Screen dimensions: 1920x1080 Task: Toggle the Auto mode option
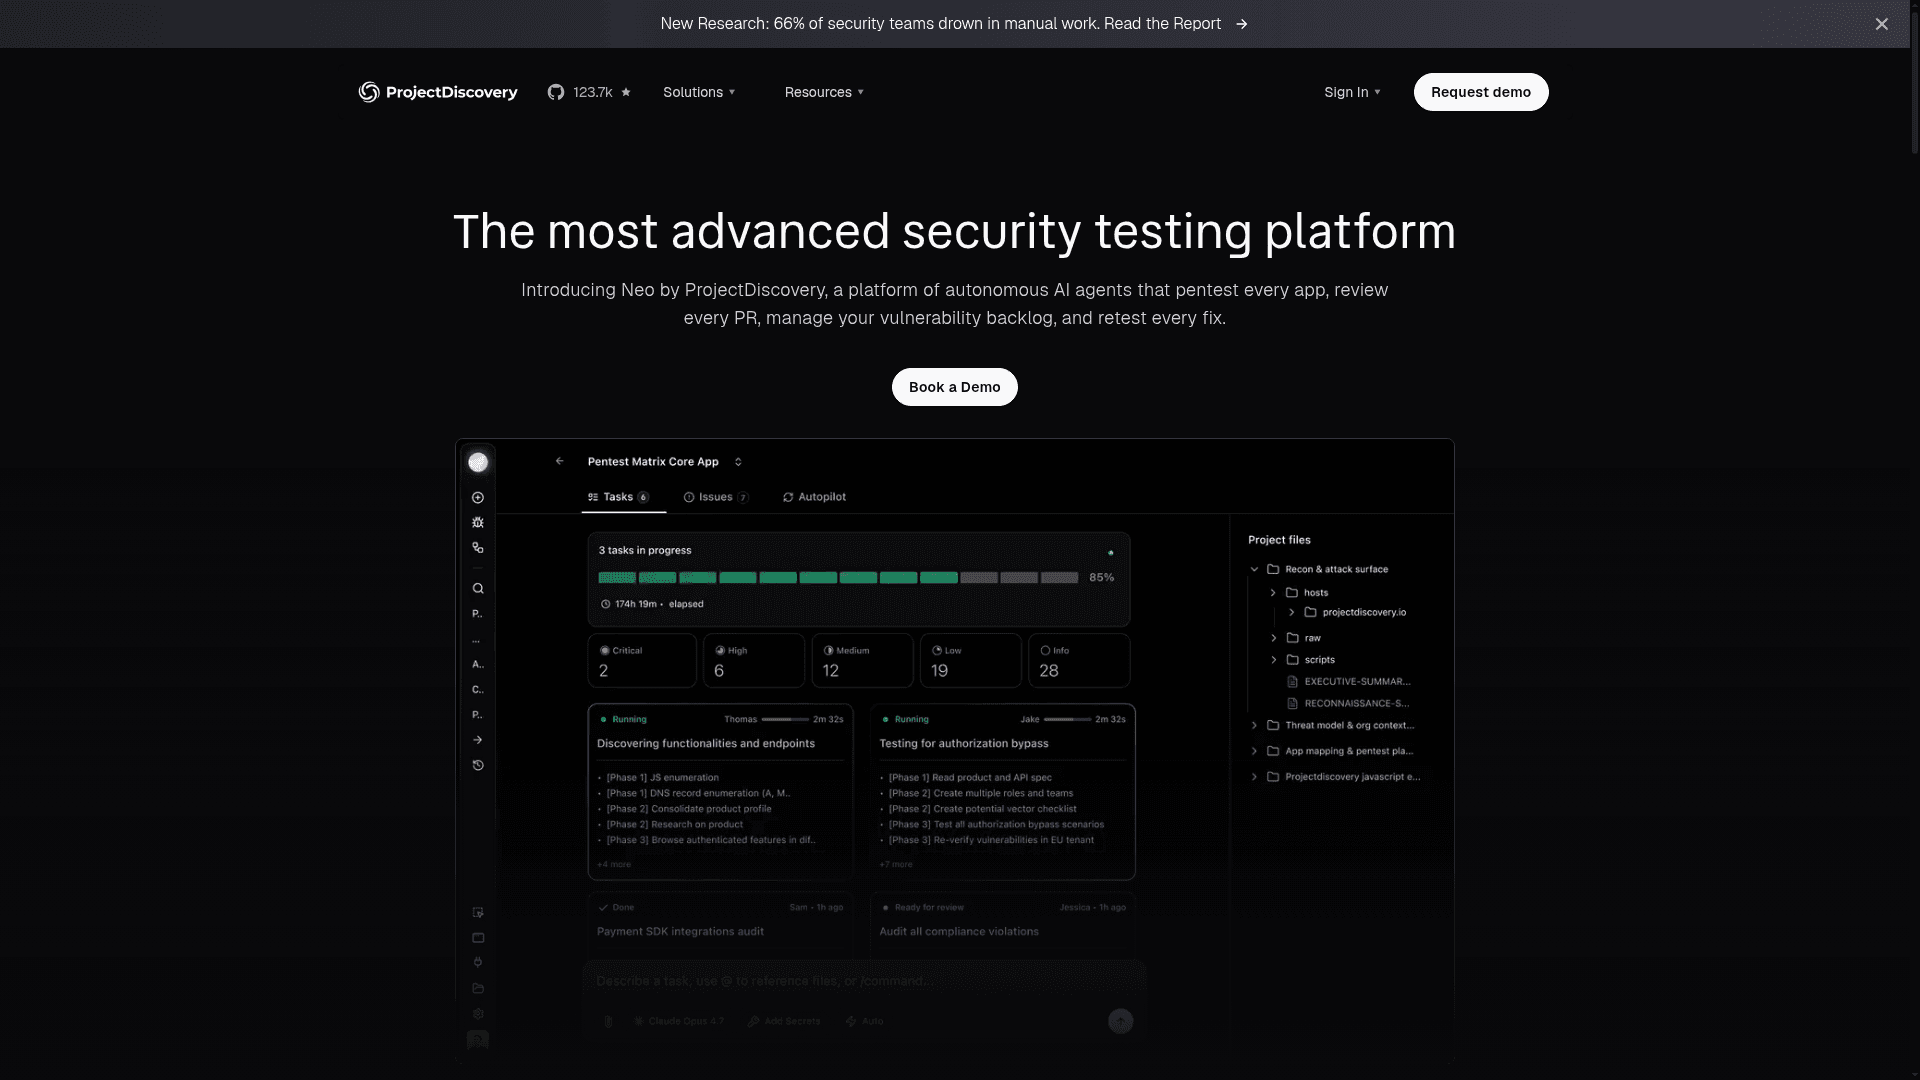click(865, 1021)
